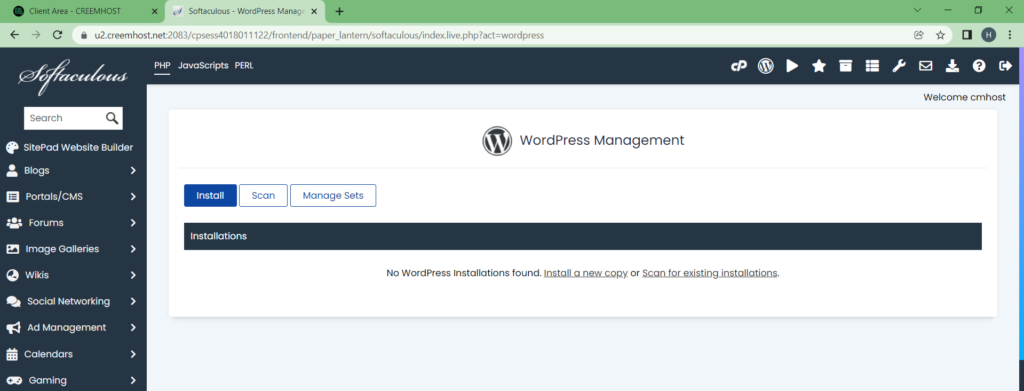Click the search magnifier icon
The width and height of the screenshot is (1024, 391).
(112, 118)
